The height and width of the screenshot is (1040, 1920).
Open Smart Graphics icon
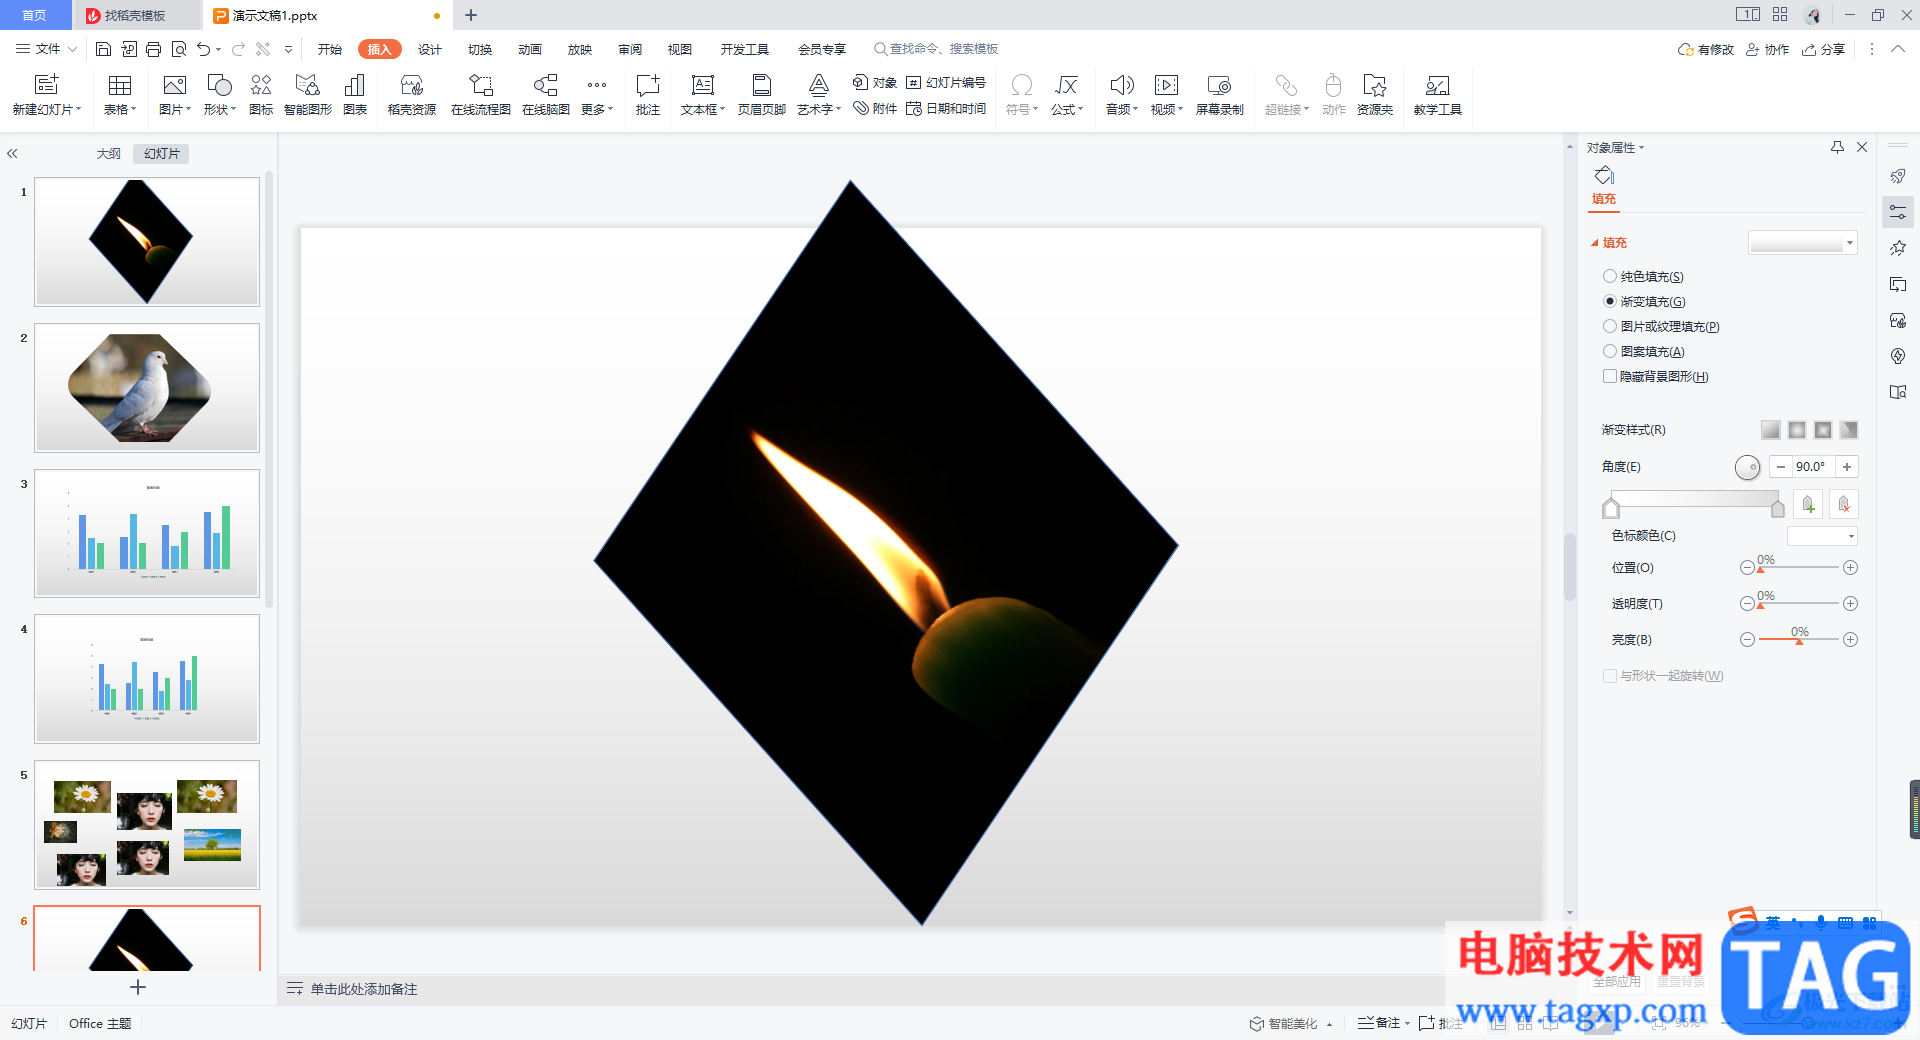(x=307, y=85)
